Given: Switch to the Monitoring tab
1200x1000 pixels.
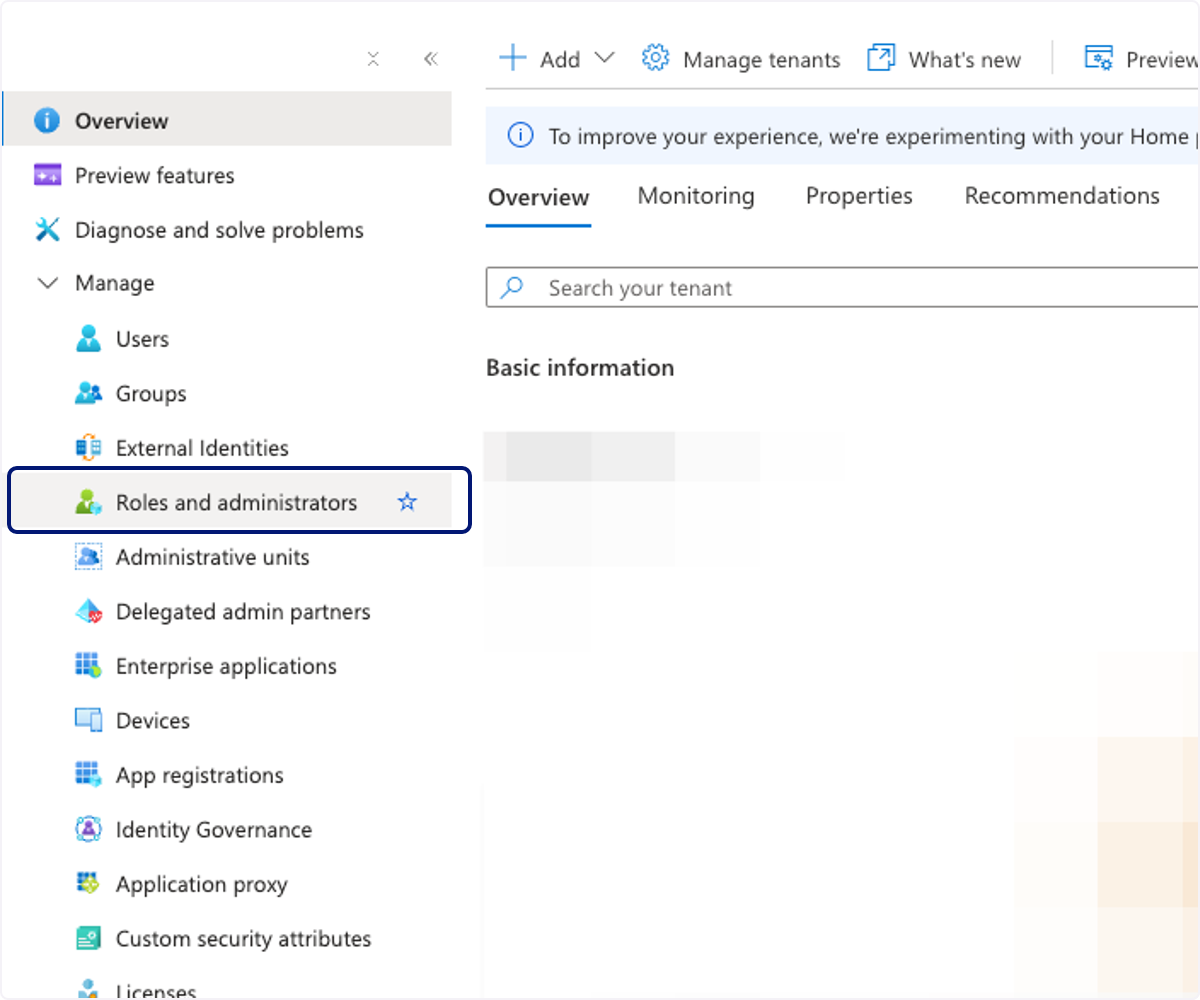Looking at the screenshot, I should [x=696, y=196].
